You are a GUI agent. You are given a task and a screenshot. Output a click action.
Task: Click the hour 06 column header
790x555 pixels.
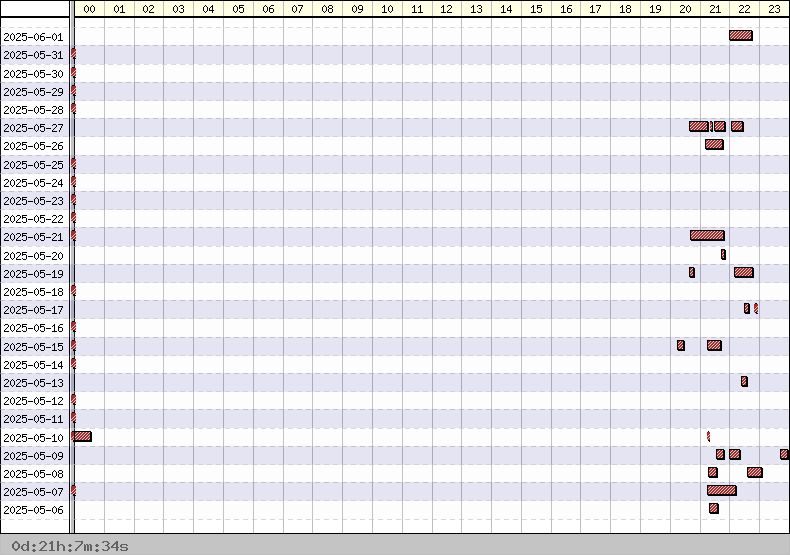(x=268, y=9)
